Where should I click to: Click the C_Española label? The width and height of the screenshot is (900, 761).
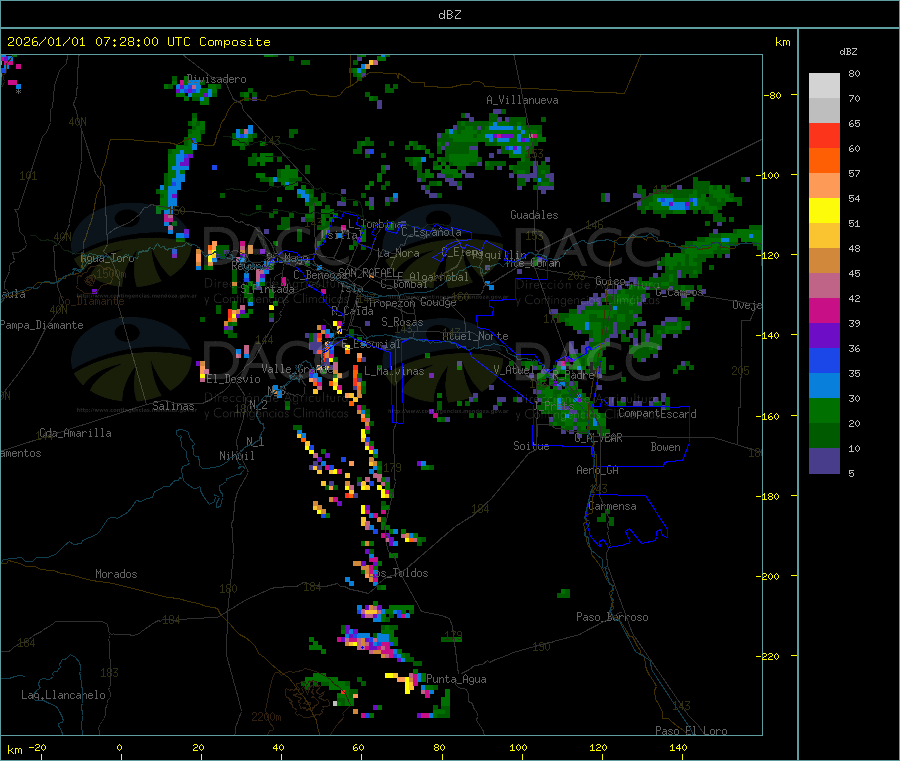[x=431, y=232]
